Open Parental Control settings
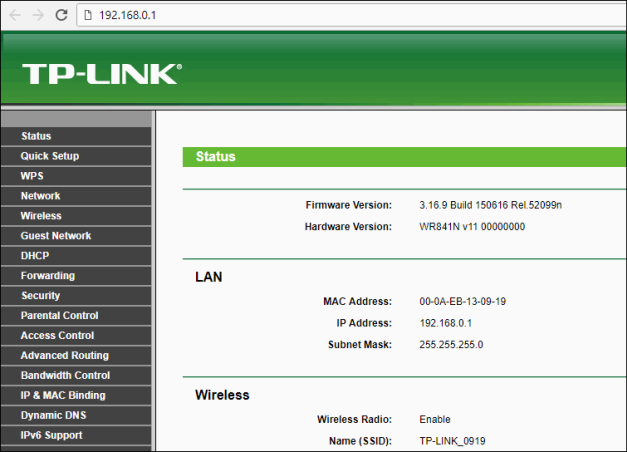The height and width of the screenshot is (452, 627). tap(76, 316)
